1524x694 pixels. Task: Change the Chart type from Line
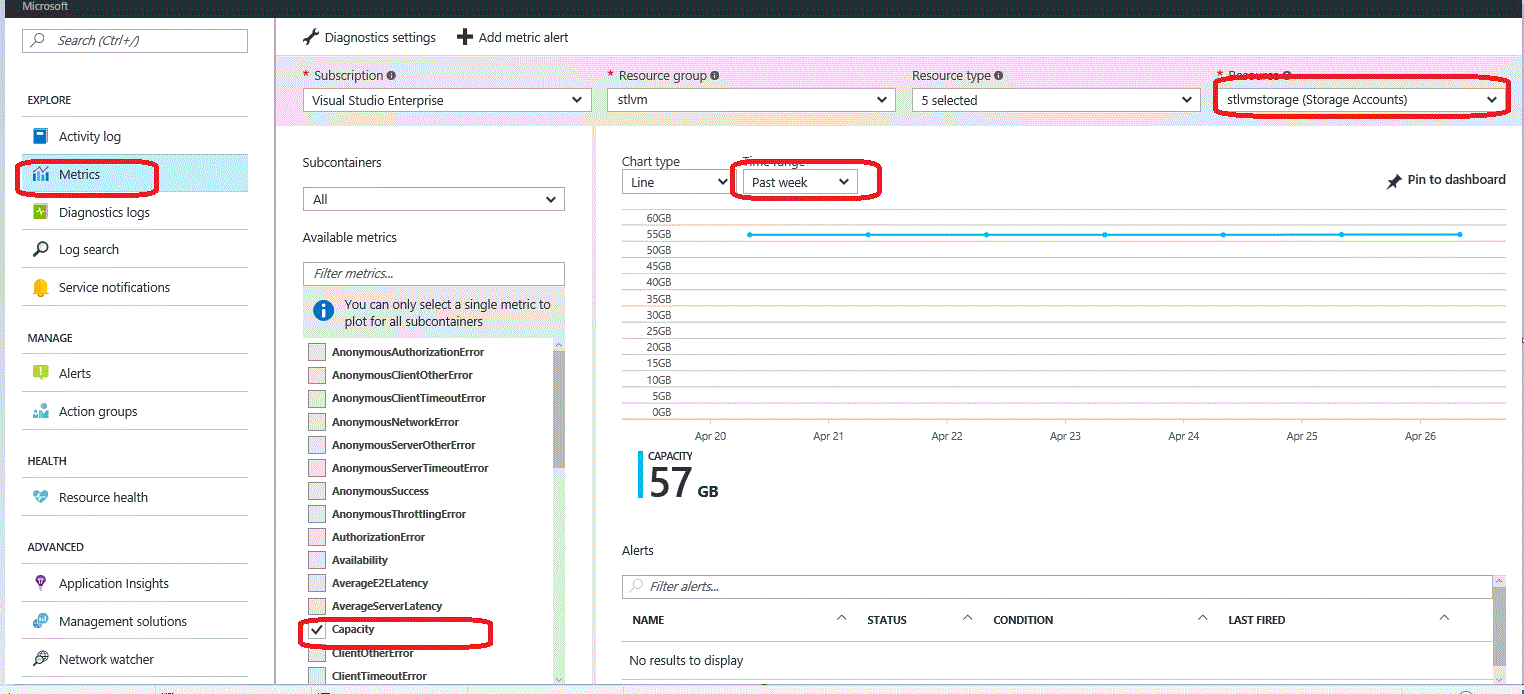pos(676,181)
